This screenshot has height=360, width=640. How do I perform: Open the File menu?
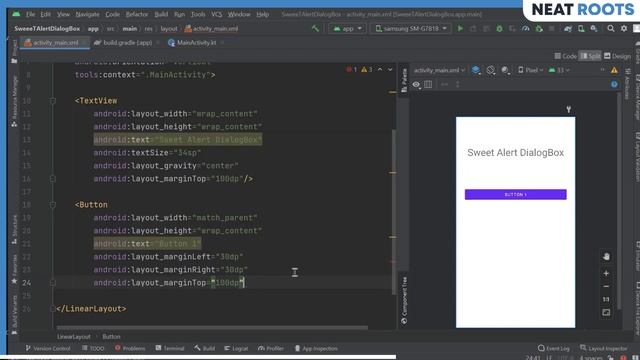pos(31,14)
